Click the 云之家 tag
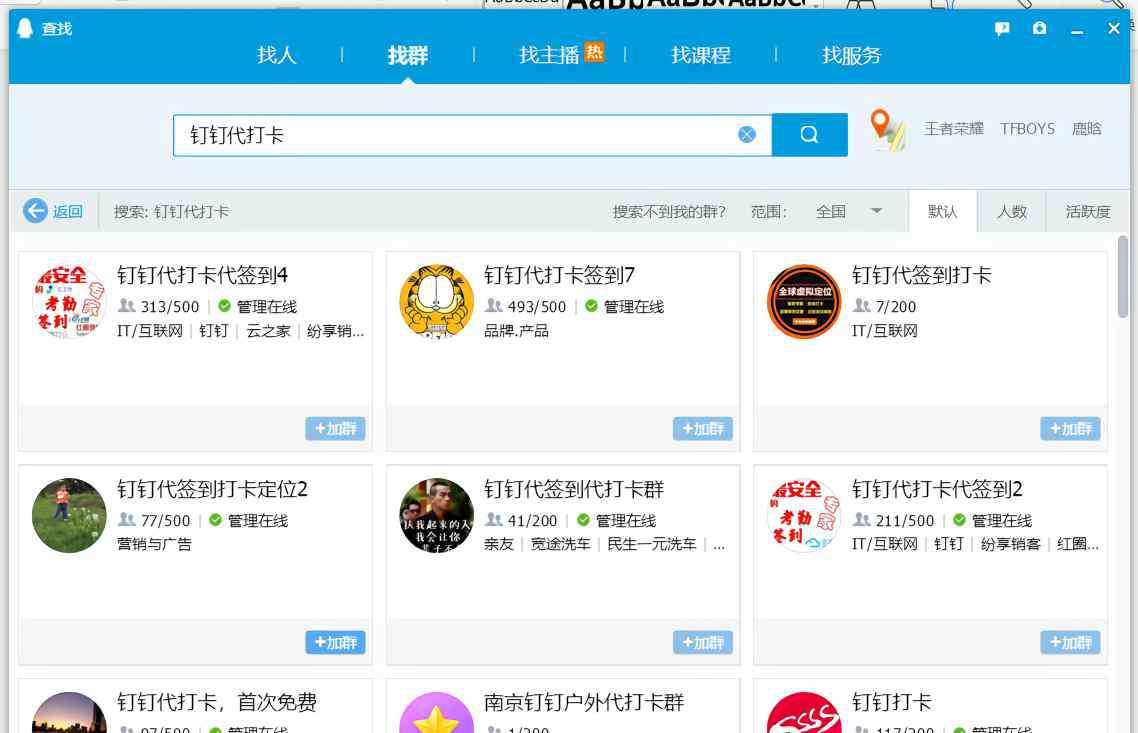1138x733 pixels. point(269,331)
